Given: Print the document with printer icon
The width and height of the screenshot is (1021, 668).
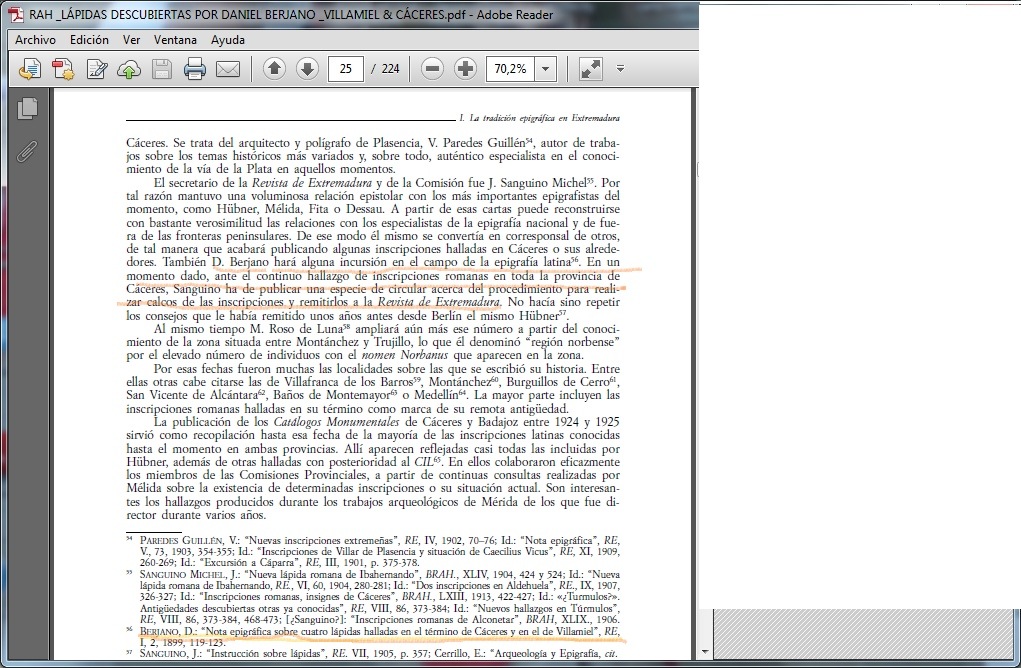Looking at the screenshot, I should click(x=195, y=69).
